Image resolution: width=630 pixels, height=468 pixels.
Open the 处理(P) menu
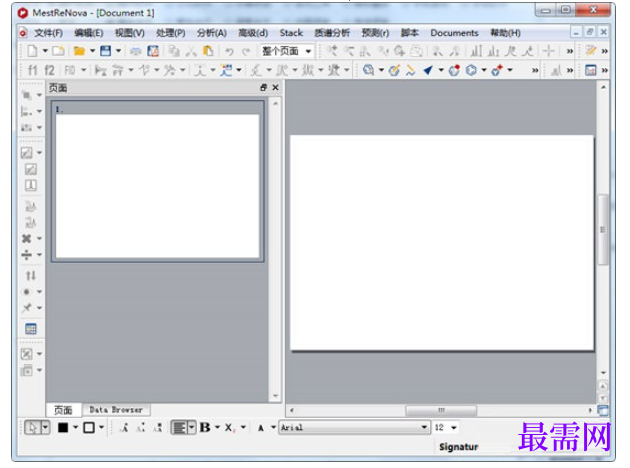coord(171,33)
